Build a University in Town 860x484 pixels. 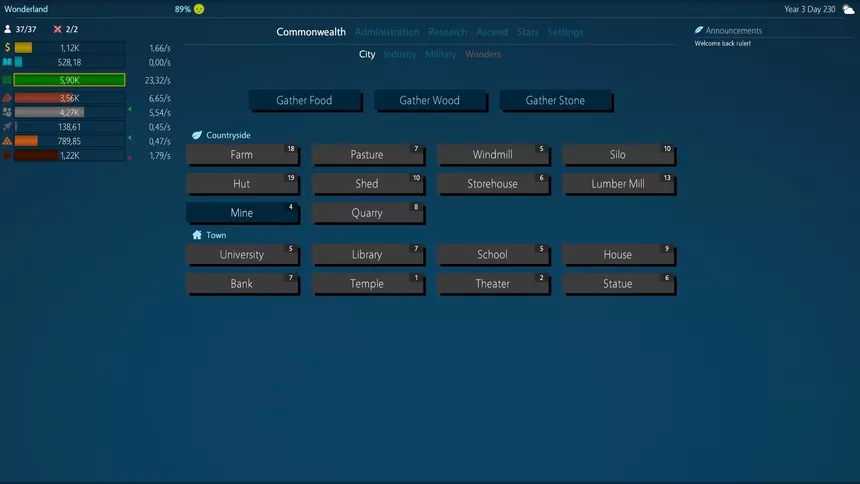[241, 255]
